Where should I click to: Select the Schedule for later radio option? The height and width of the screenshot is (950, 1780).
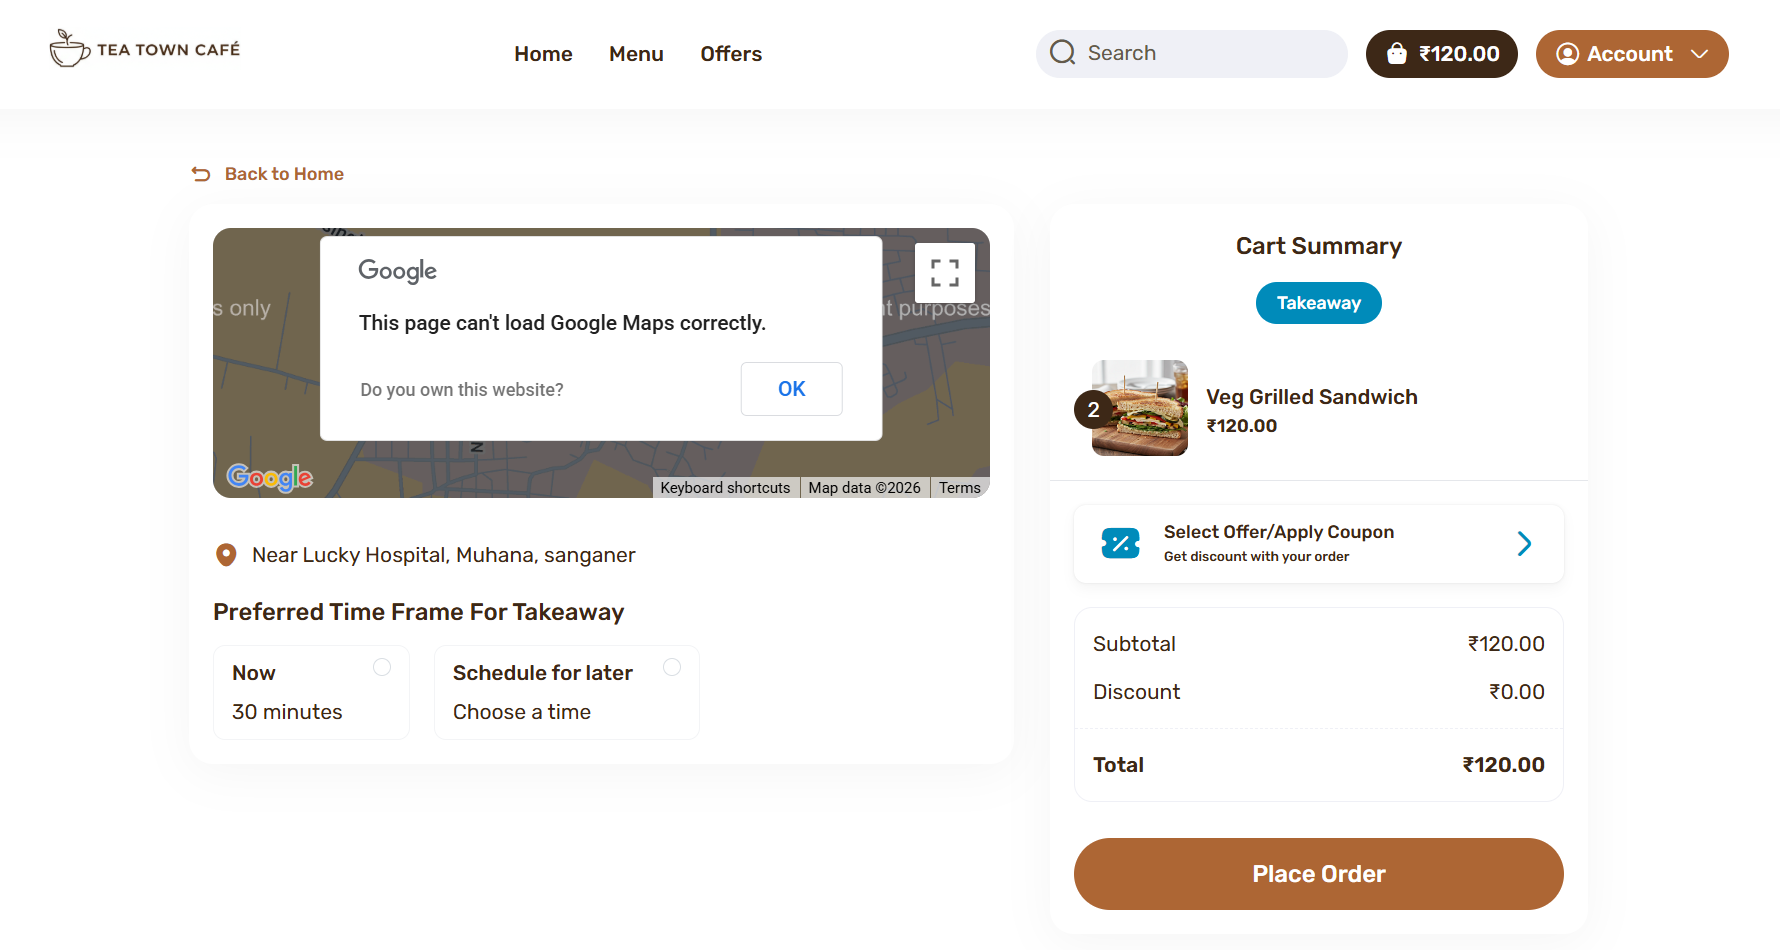(672, 667)
